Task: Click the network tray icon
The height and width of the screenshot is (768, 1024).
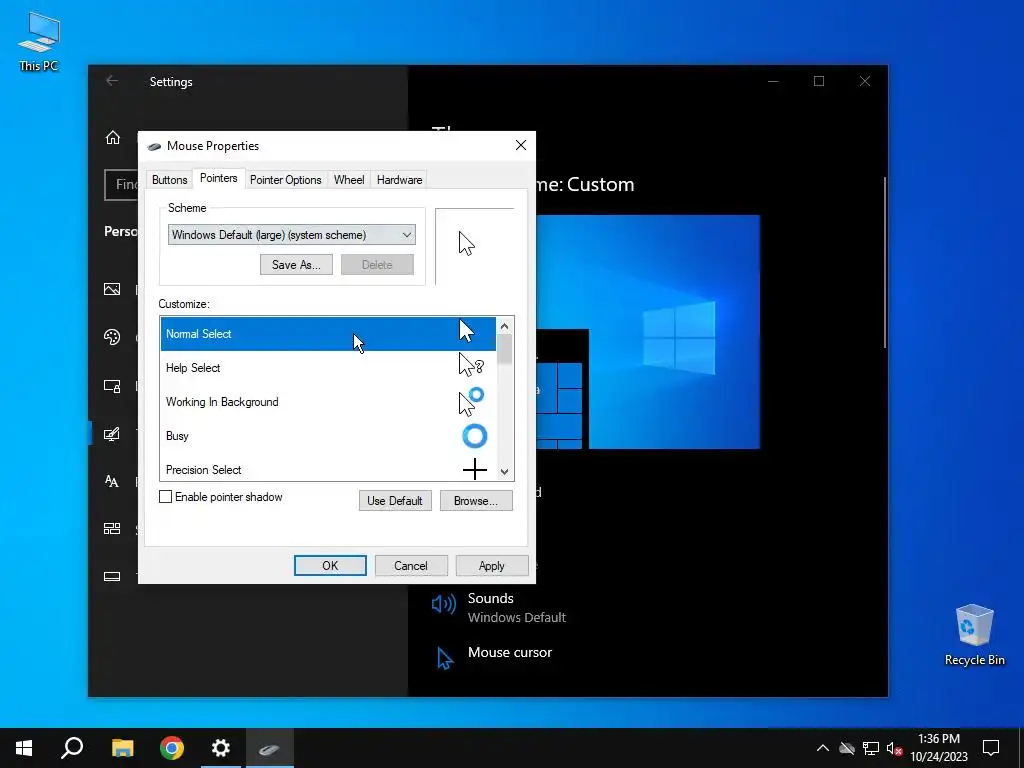Action: click(x=871, y=748)
